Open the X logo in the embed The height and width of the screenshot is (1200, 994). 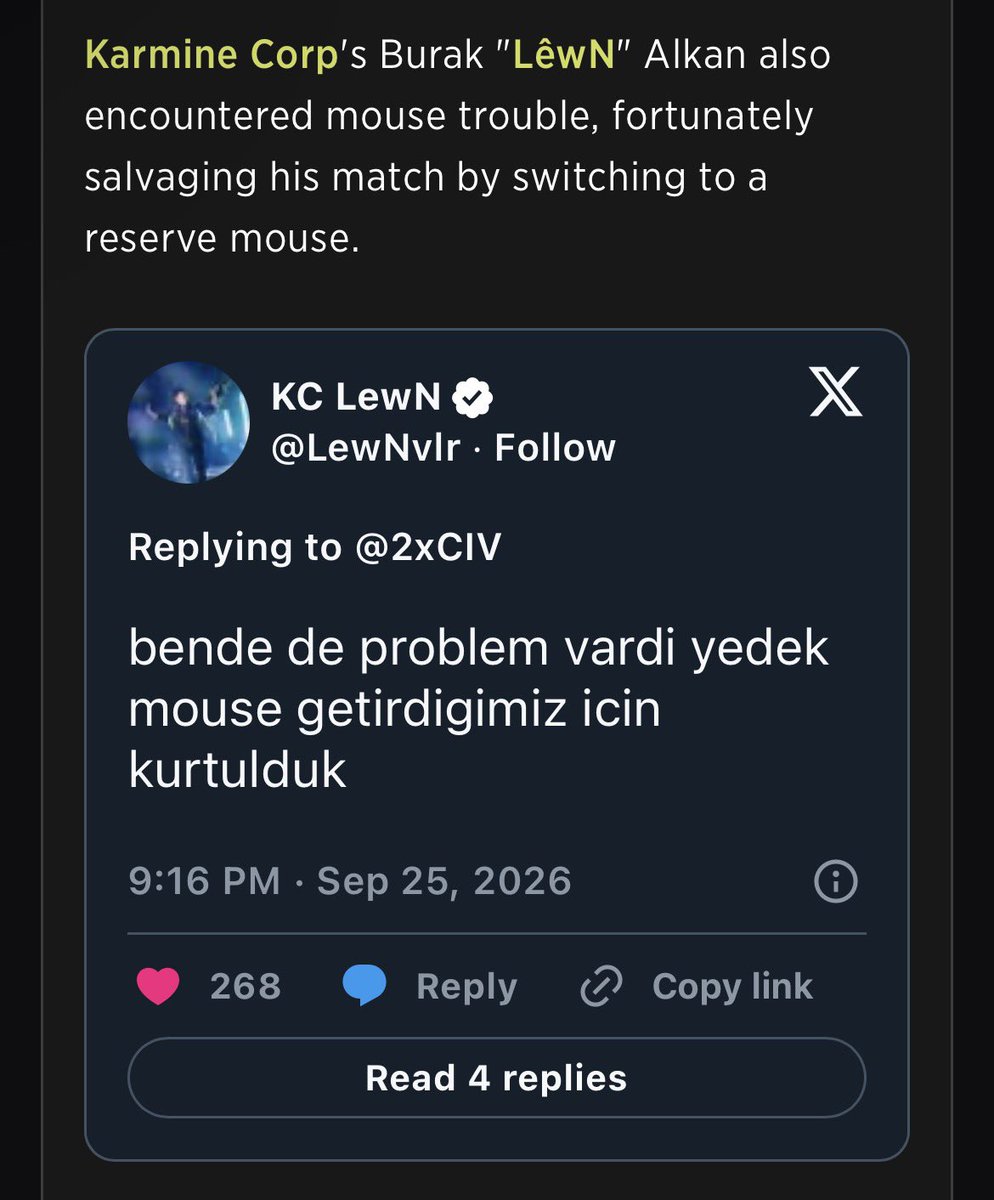tap(835, 390)
